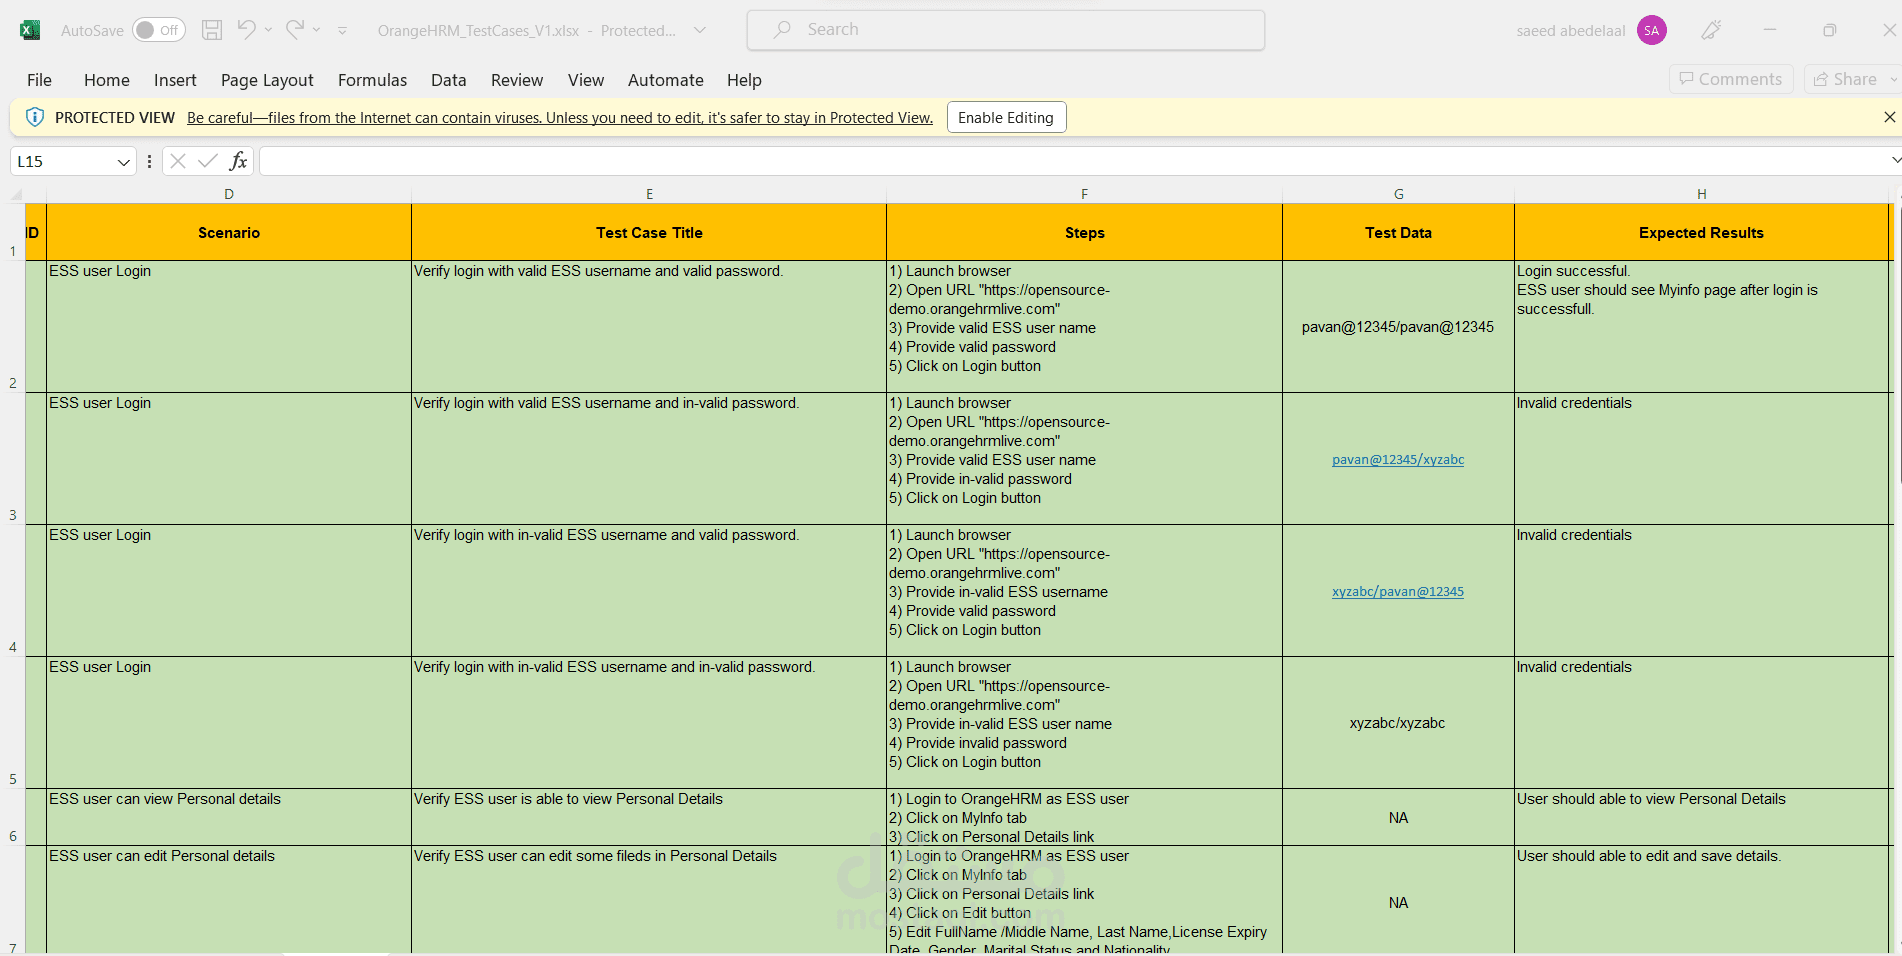Viewport: 1902px width, 956px height.
Task: Open the Redo history dropdown arrow
Action: (316, 30)
